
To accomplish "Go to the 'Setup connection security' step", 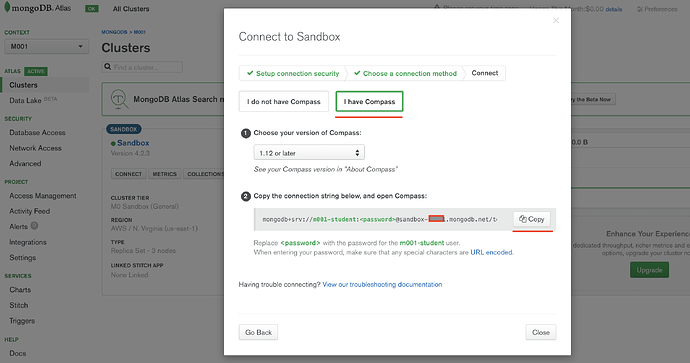I will tap(293, 73).
